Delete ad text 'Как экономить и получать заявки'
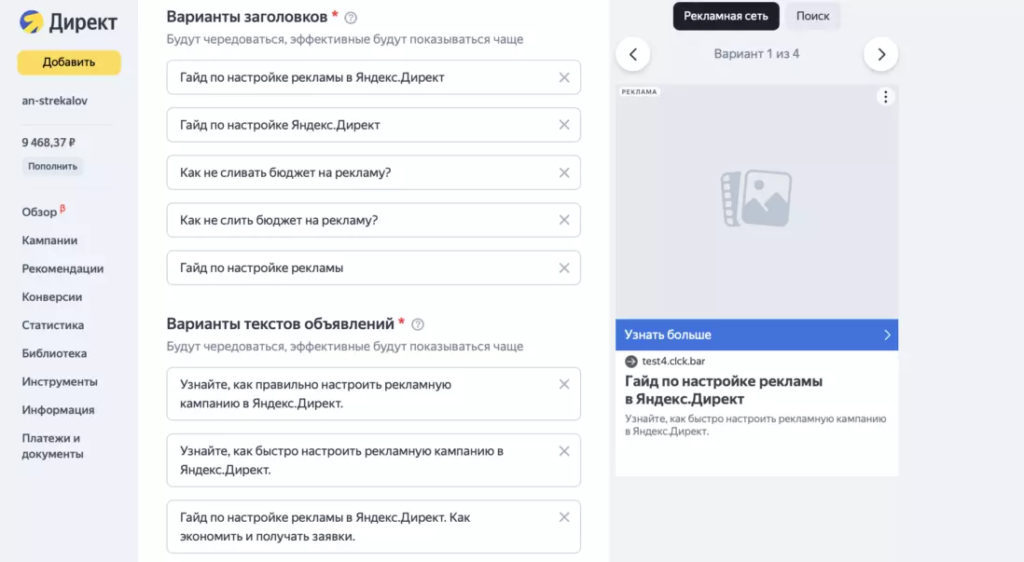 (564, 517)
